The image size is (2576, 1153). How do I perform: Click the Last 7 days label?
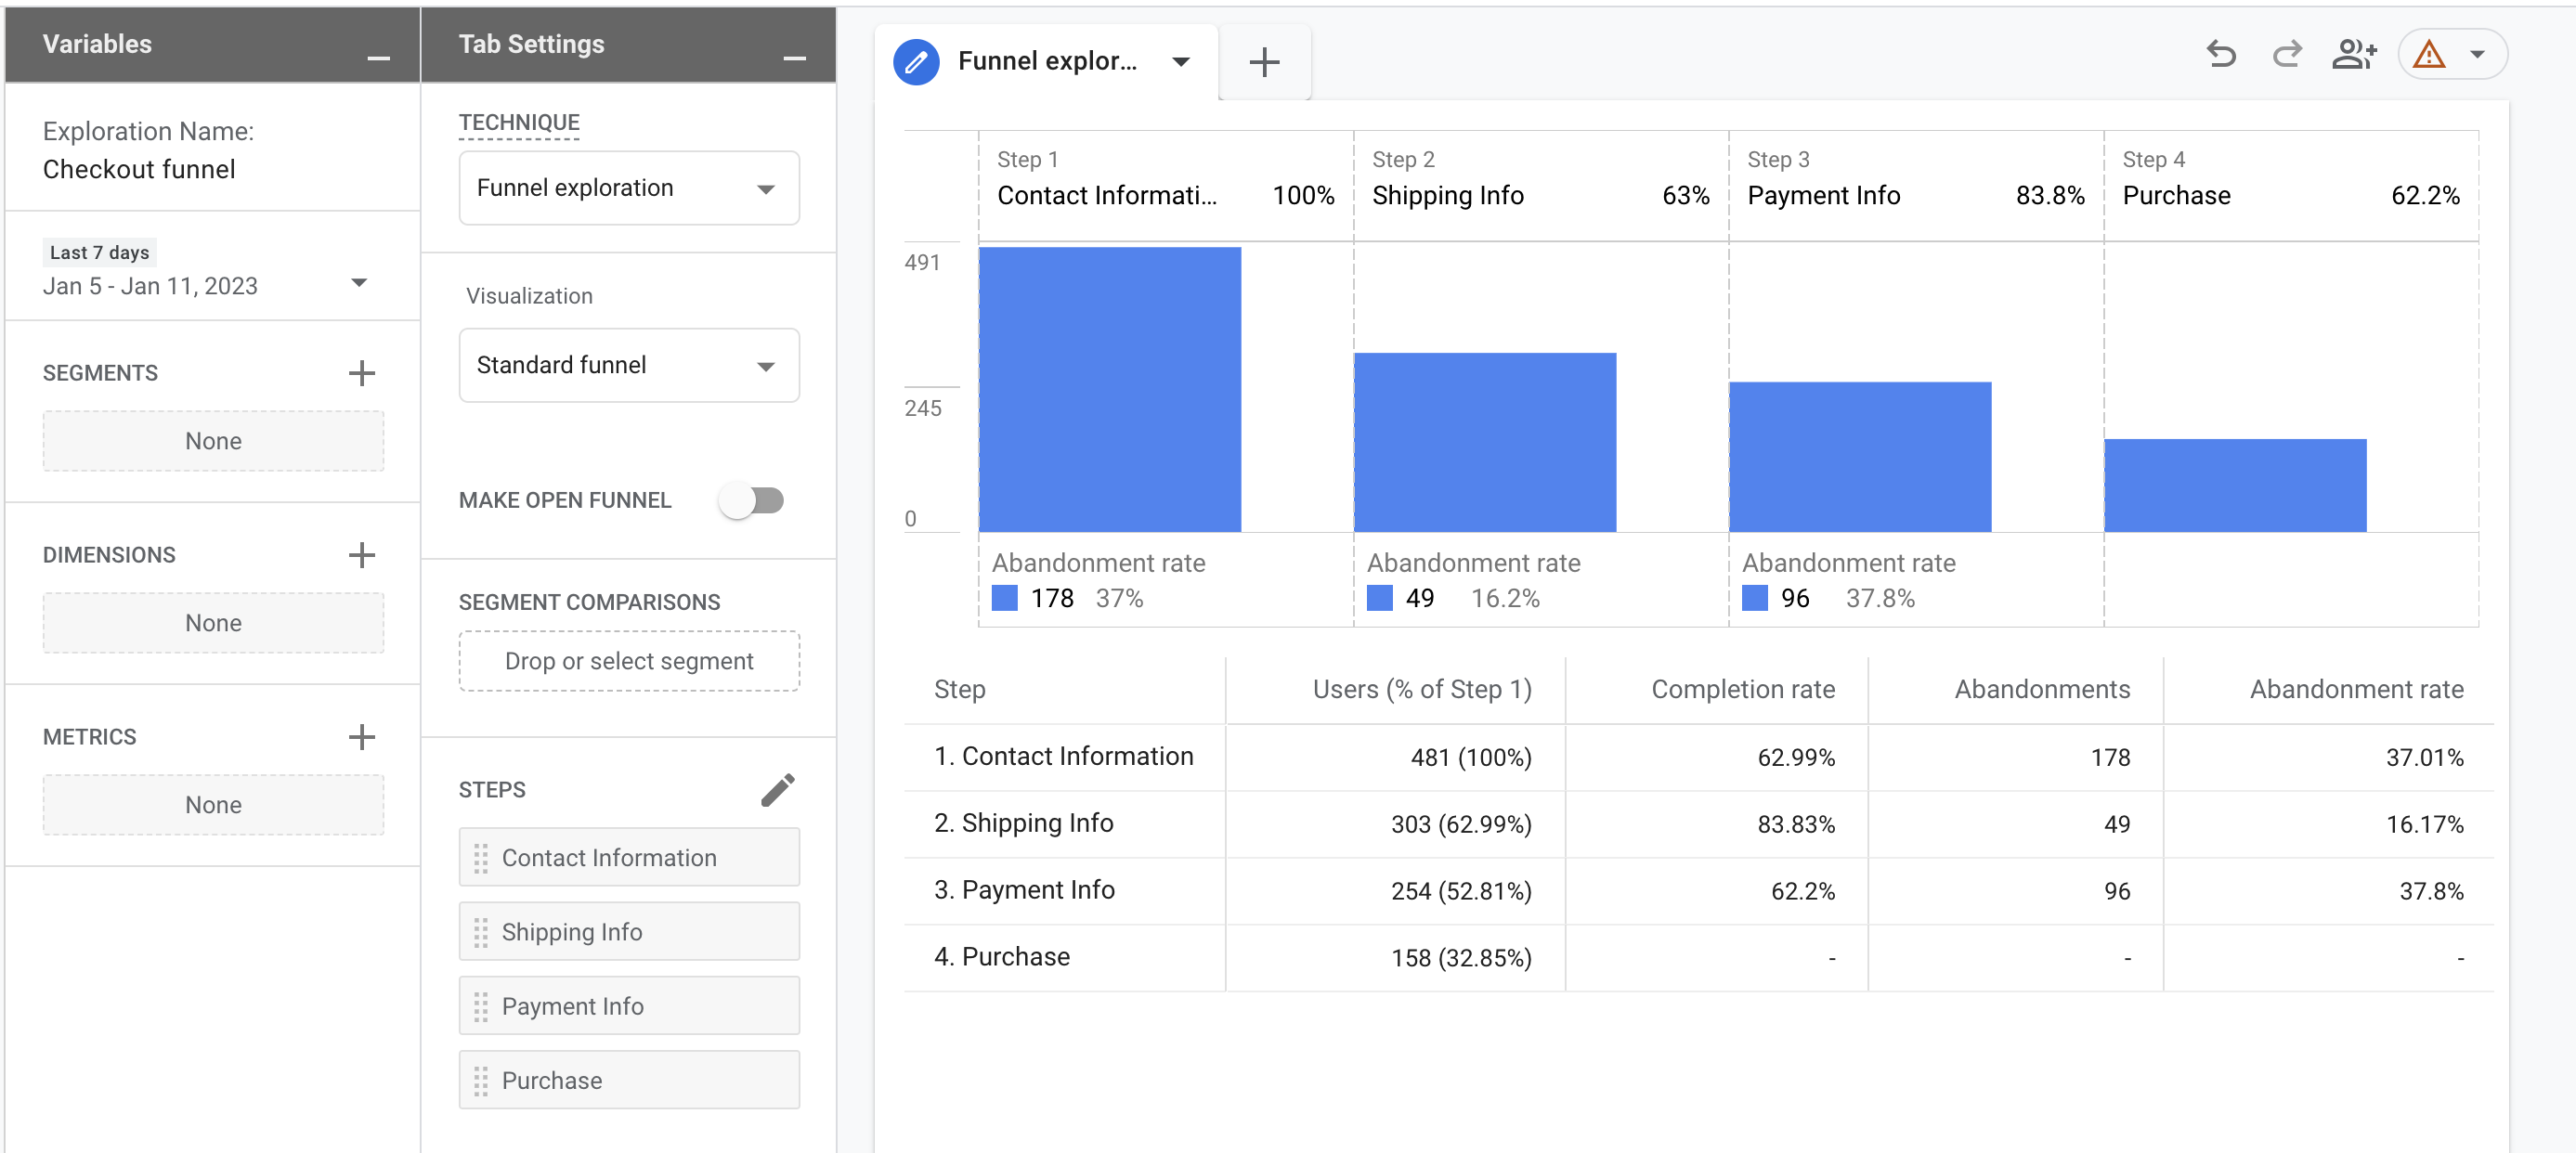[x=99, y=253]
